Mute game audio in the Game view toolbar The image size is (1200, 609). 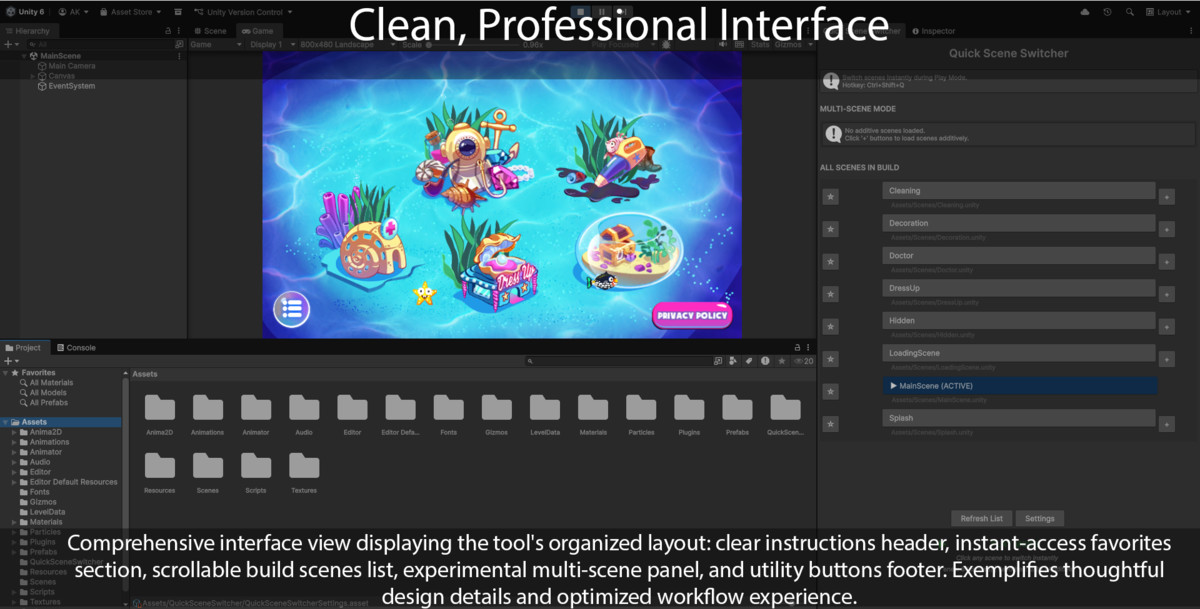[x=722, y=43]
